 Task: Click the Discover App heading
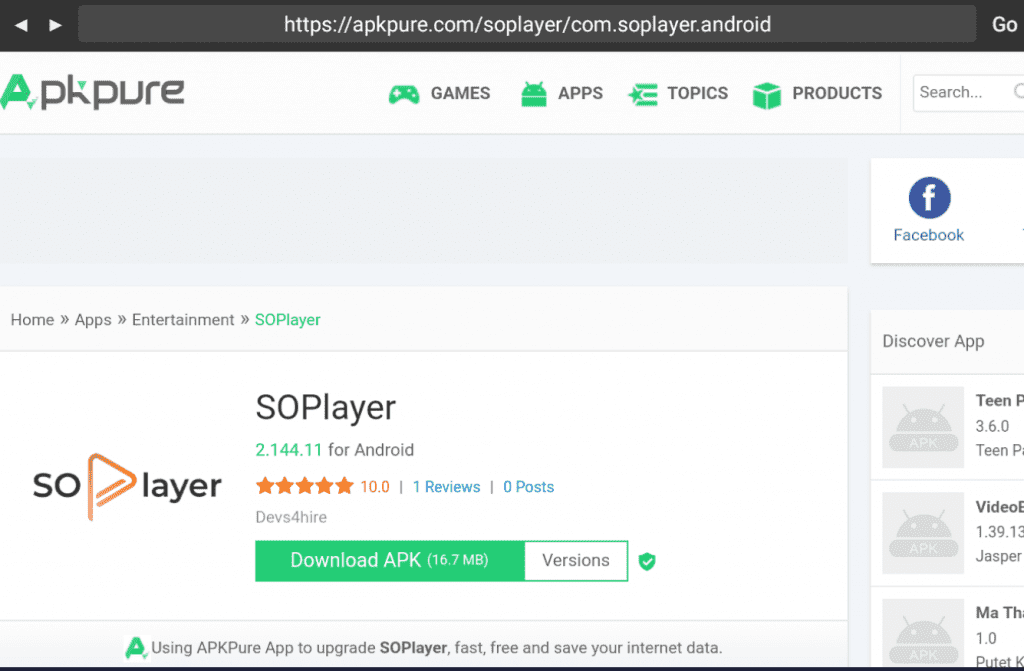tap(933, 341)
